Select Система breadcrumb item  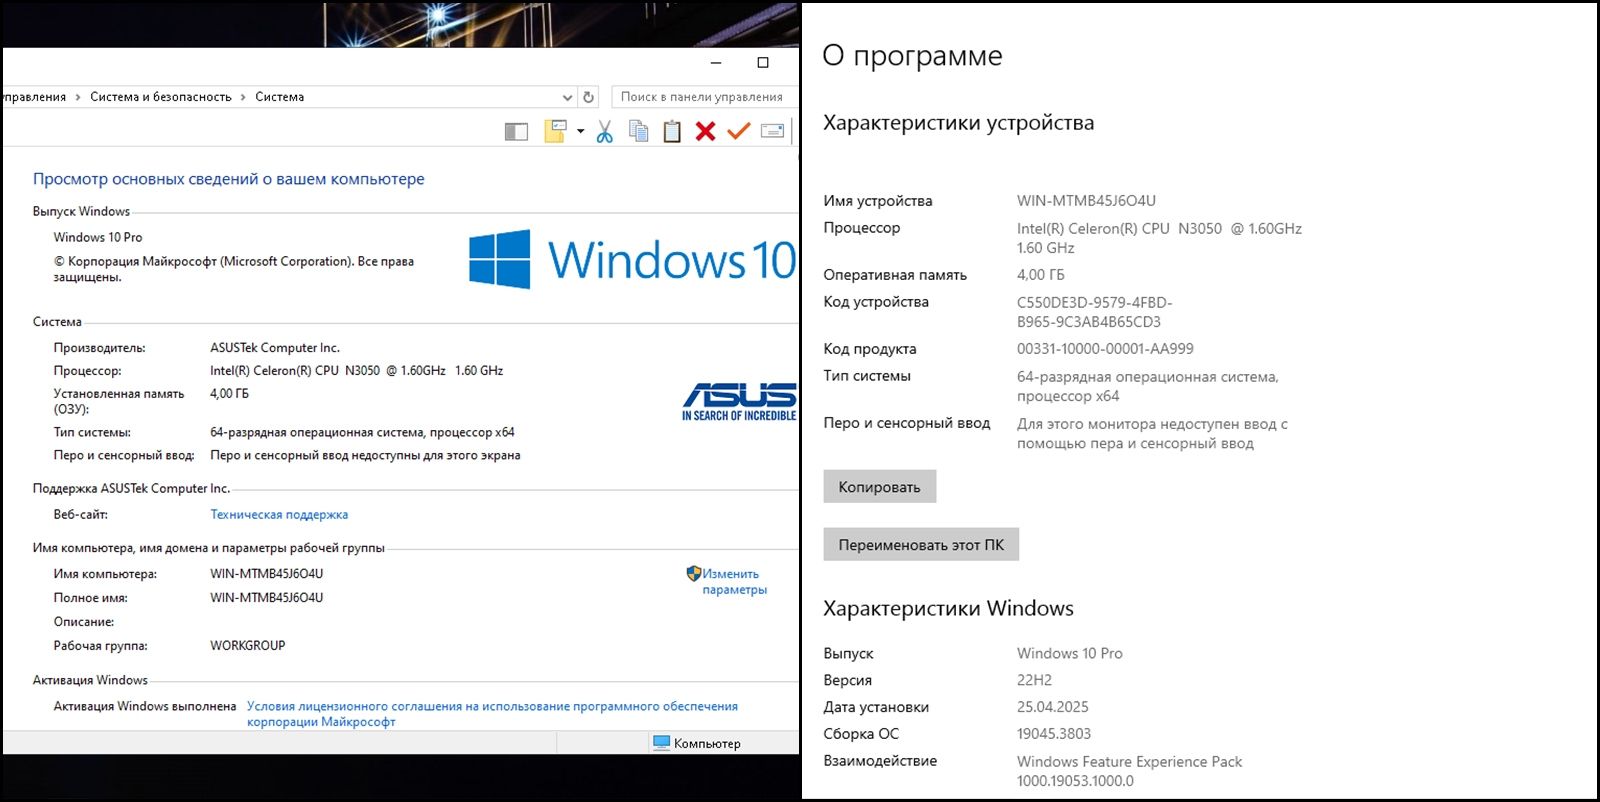[x=280, y=97]
